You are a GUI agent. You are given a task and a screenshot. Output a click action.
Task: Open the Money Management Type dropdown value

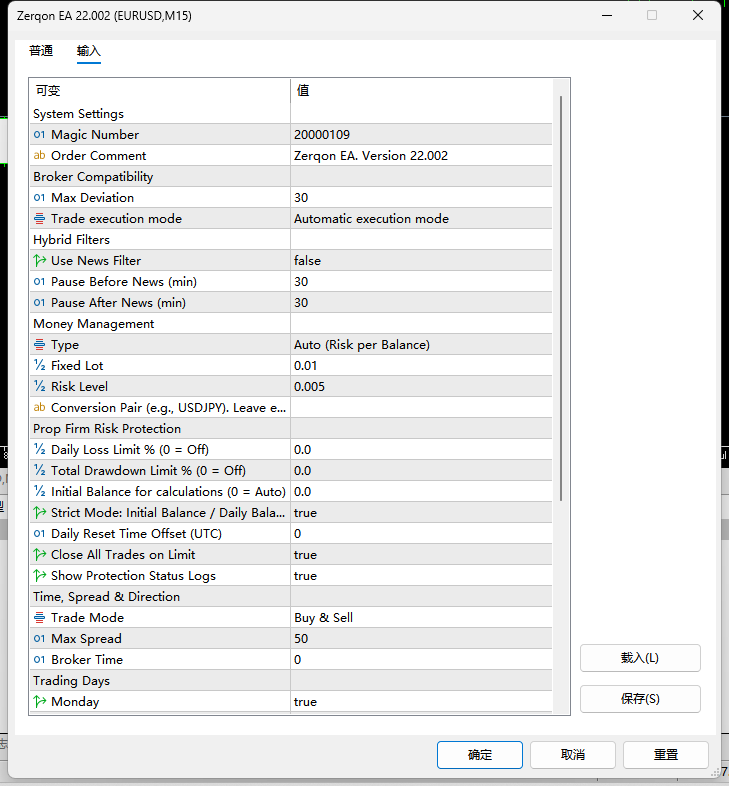421,345
